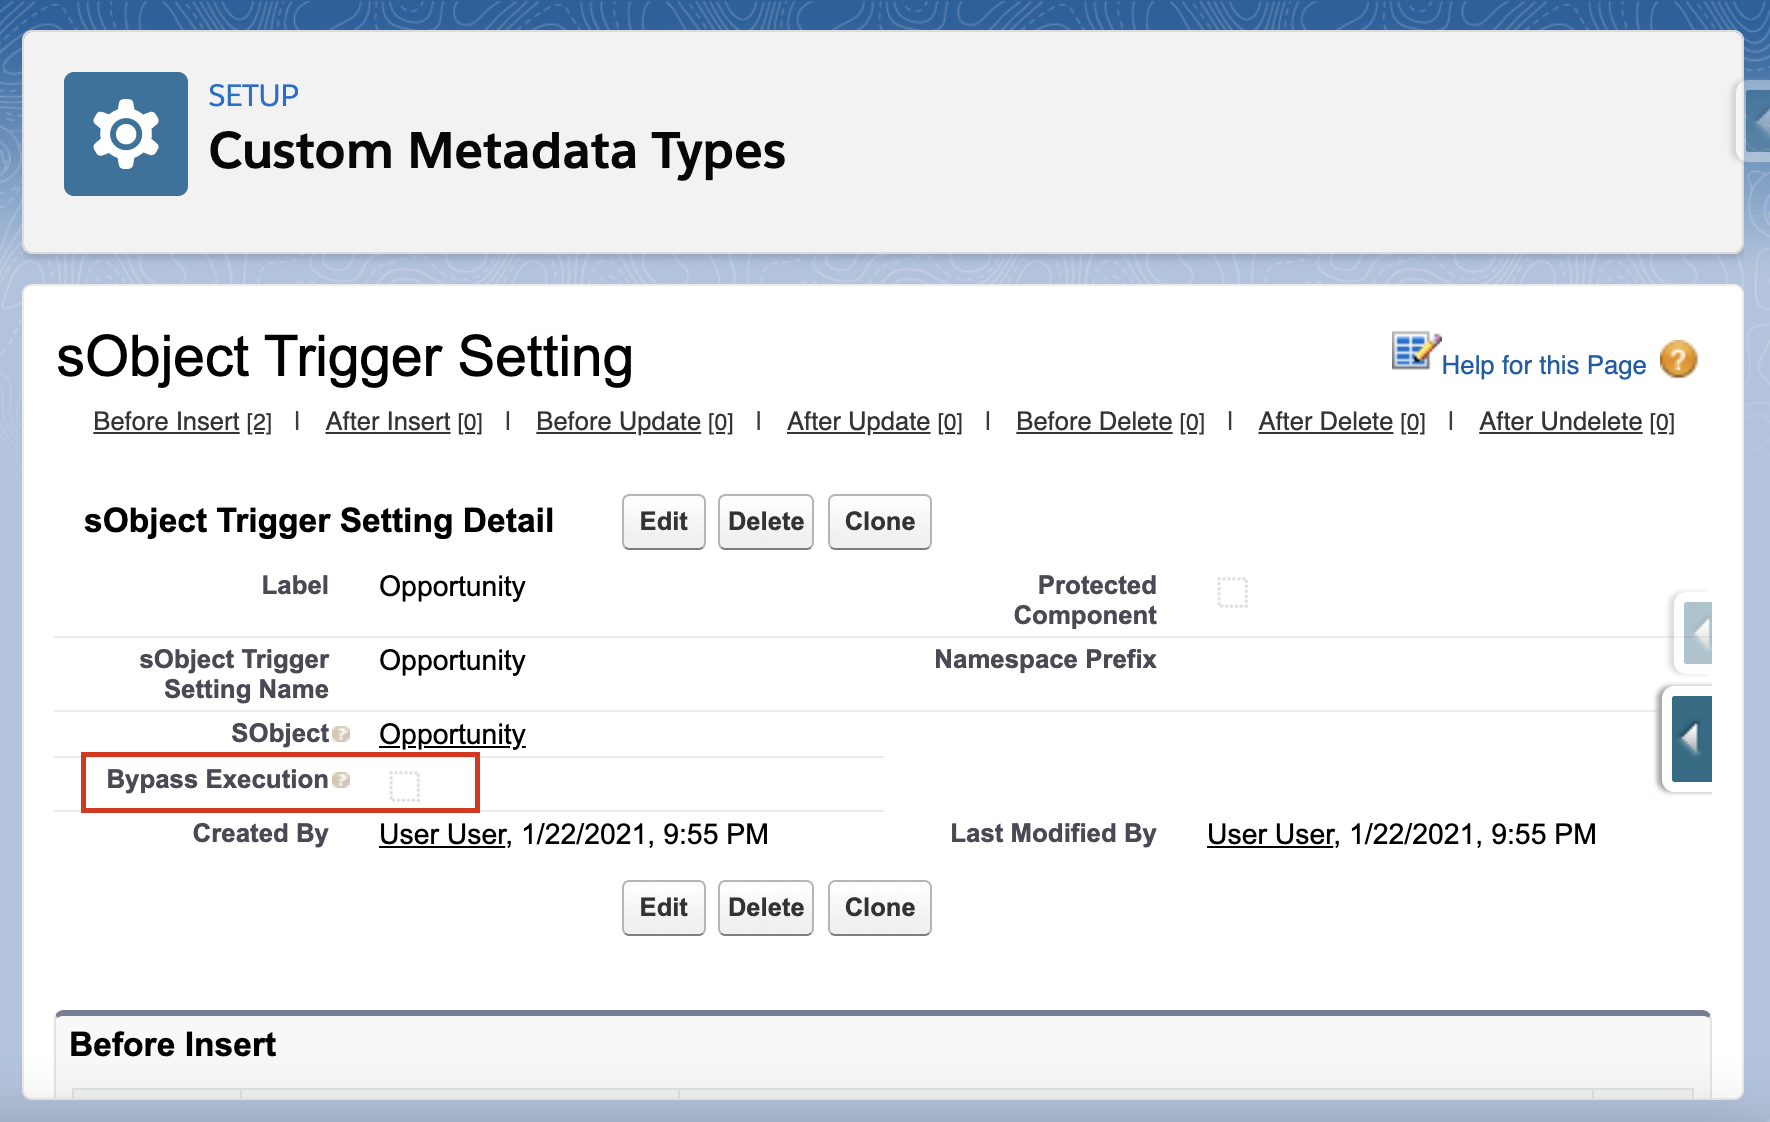Open the SObject Opportunity link
The height and width of the screenshot is (1122, 1770).
point(452,735)
